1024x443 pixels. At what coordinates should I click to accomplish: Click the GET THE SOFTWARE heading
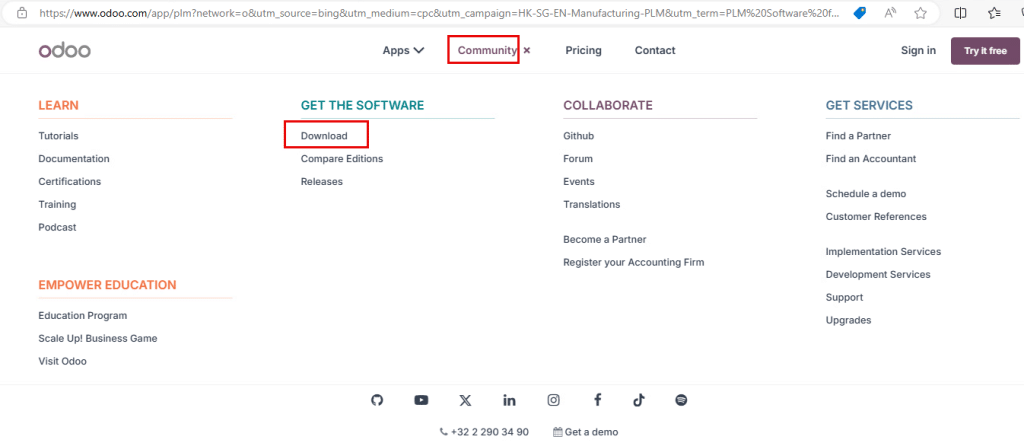tap(362, 105)
